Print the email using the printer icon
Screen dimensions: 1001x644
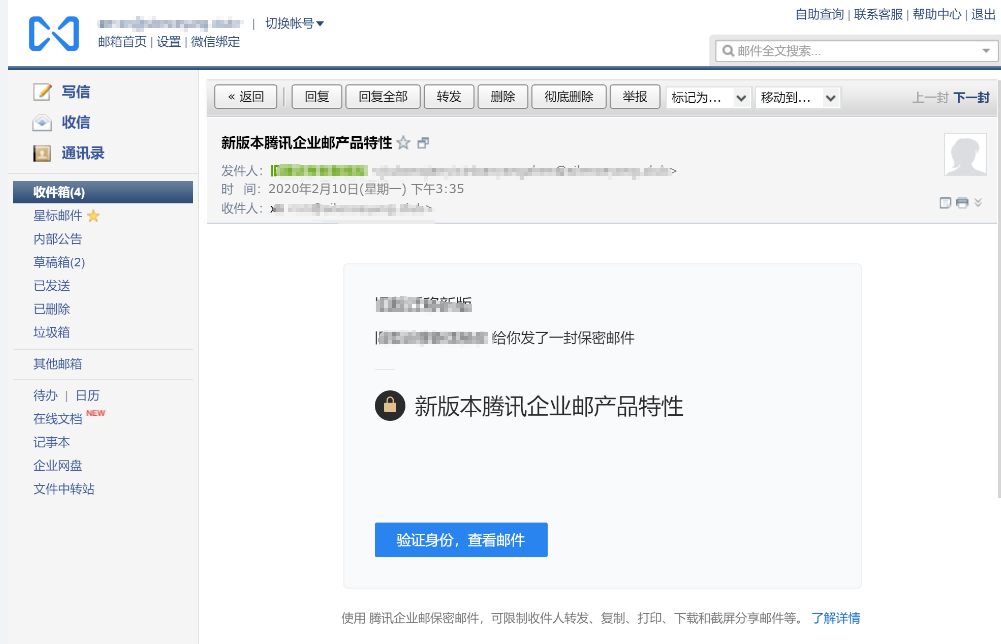pyautogui.click(x=960, y=203)
